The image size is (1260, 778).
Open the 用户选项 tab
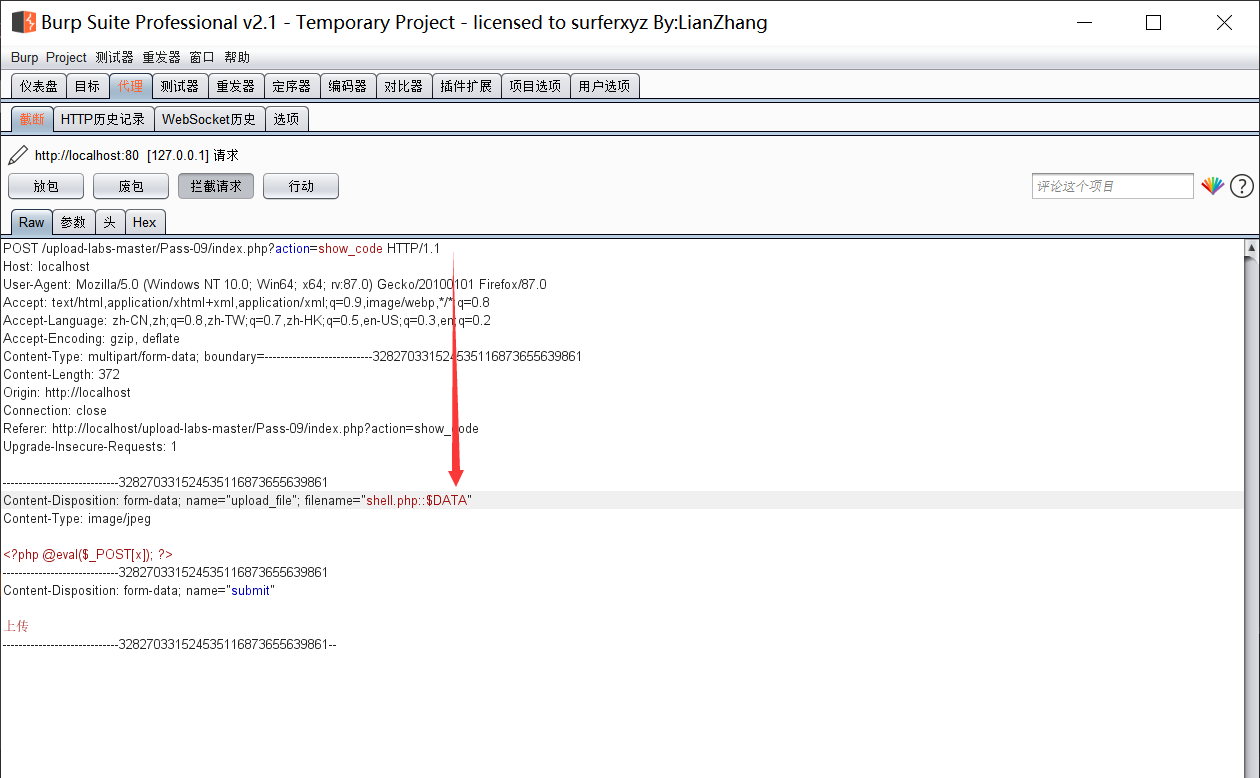point(604,86)
